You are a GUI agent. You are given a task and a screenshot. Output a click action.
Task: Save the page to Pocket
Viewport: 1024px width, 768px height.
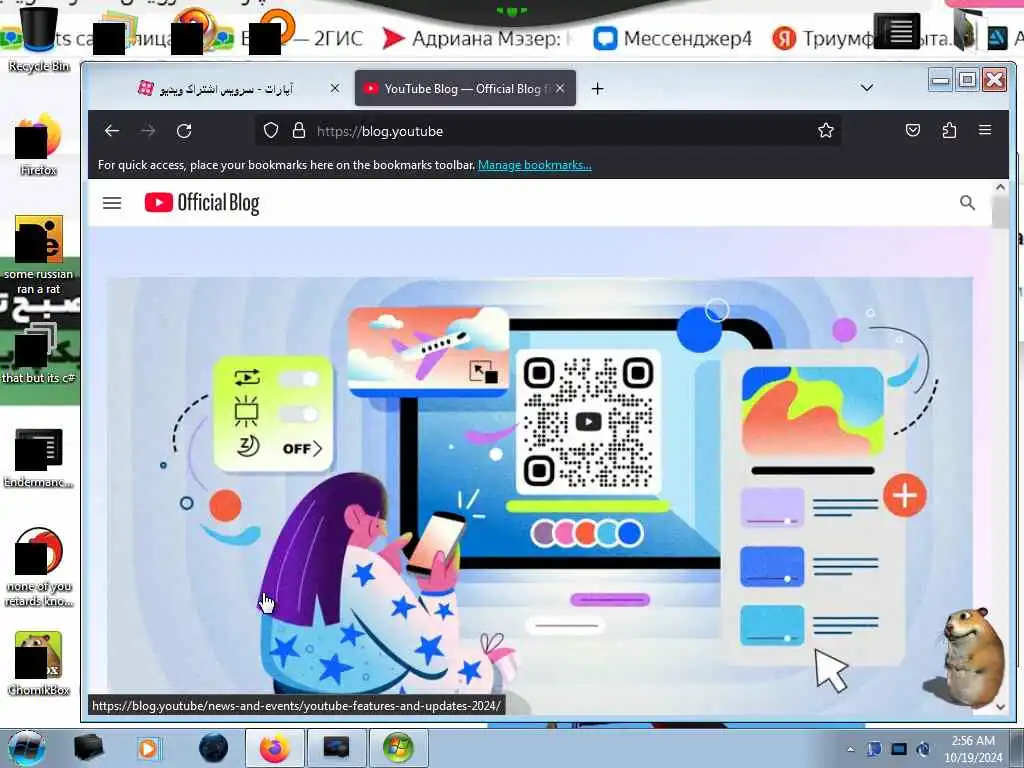(913, 131)
